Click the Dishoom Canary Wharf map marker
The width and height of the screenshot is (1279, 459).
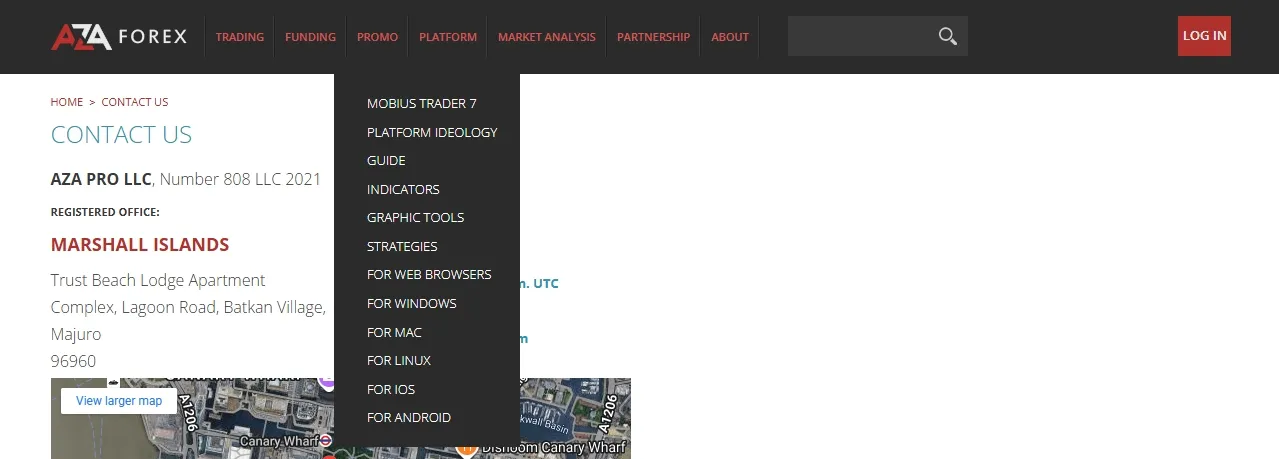point(466,449)
